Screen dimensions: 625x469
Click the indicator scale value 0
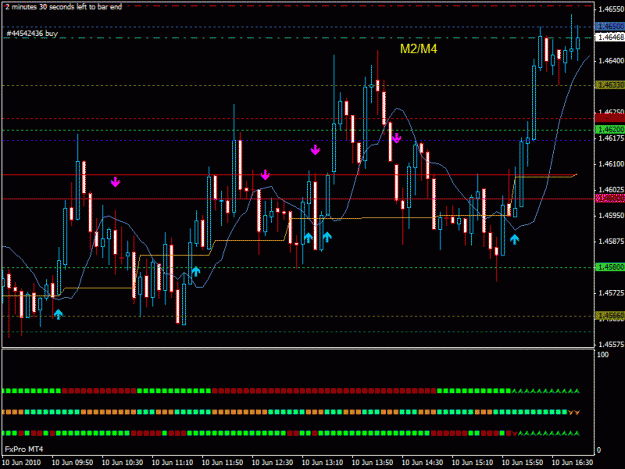pyautogui.click(x=599, y=450)
